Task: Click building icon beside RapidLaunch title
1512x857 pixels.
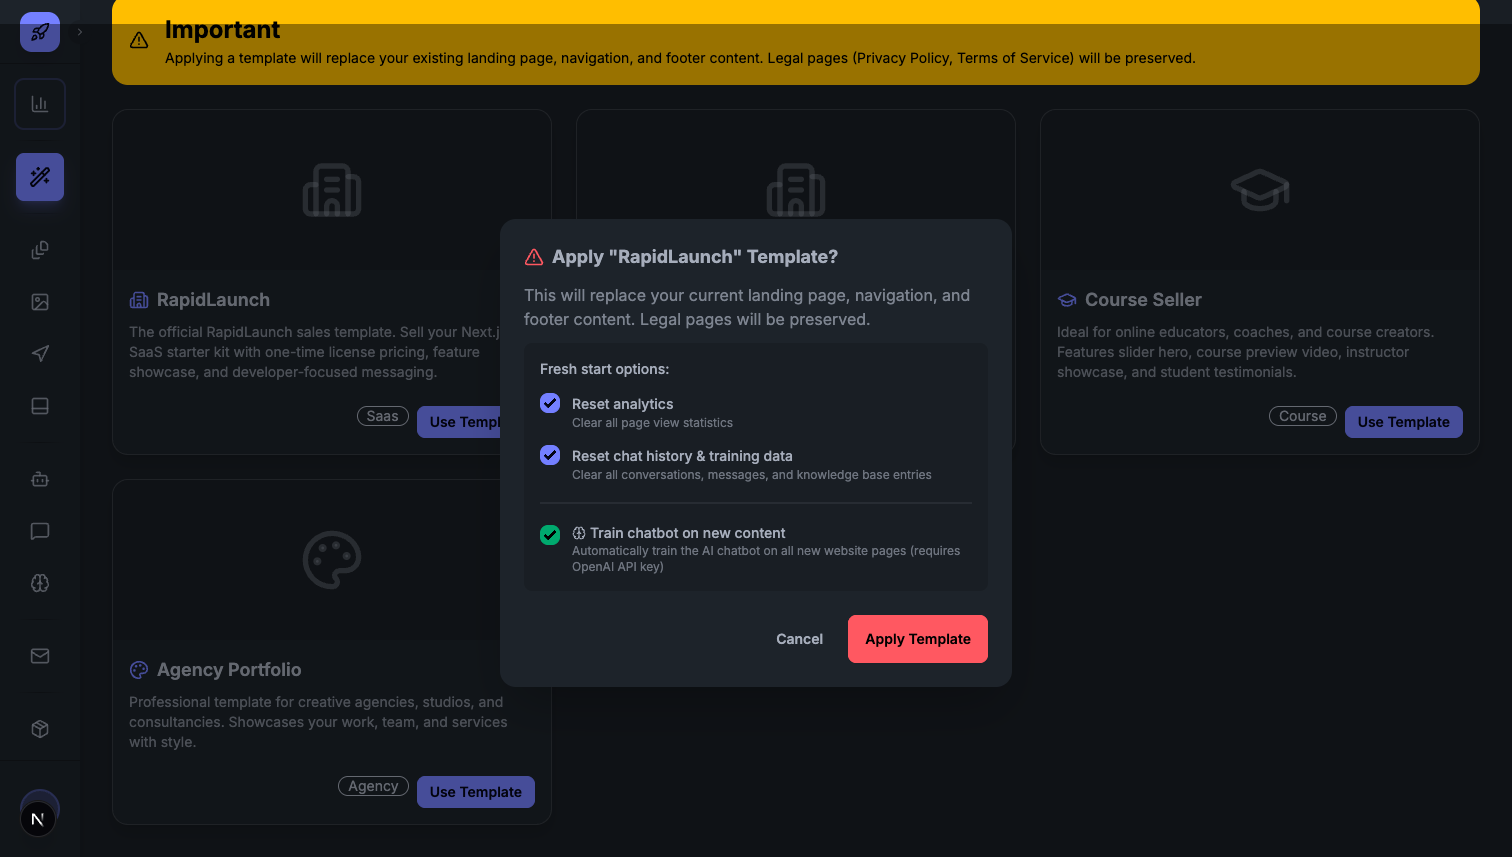Action: tap(139, 300)
